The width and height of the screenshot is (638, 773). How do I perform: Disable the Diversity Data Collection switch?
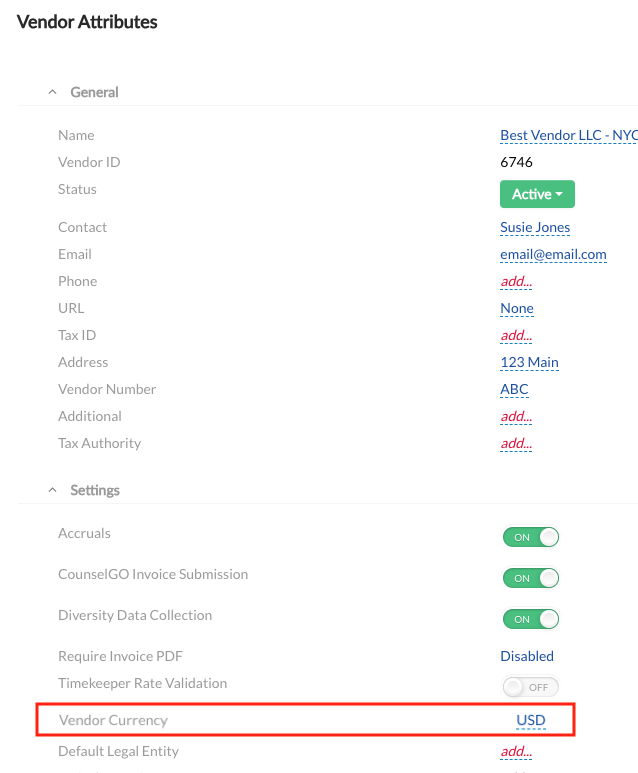[530, 619]
